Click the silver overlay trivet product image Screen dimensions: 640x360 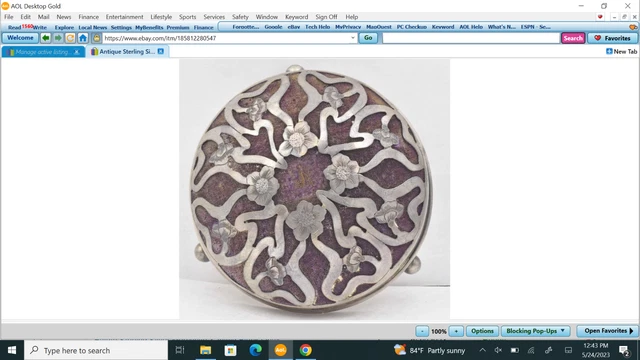[314, 189]
